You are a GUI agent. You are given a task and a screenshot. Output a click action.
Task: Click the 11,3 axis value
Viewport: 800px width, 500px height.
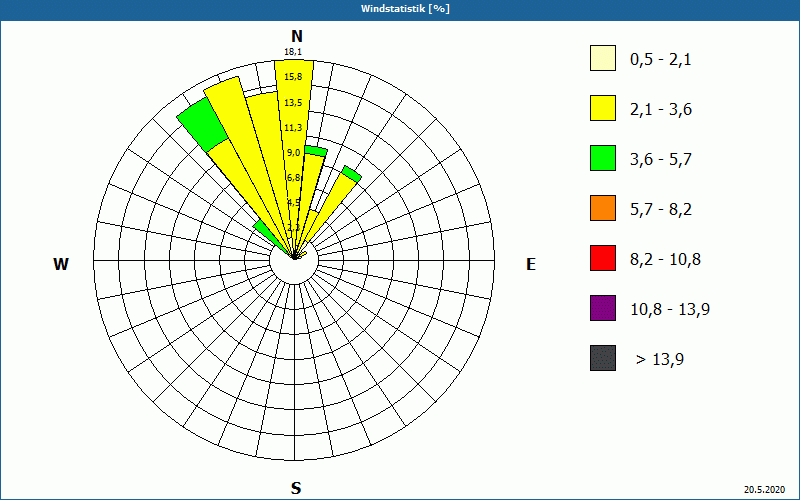click(293, 127)
